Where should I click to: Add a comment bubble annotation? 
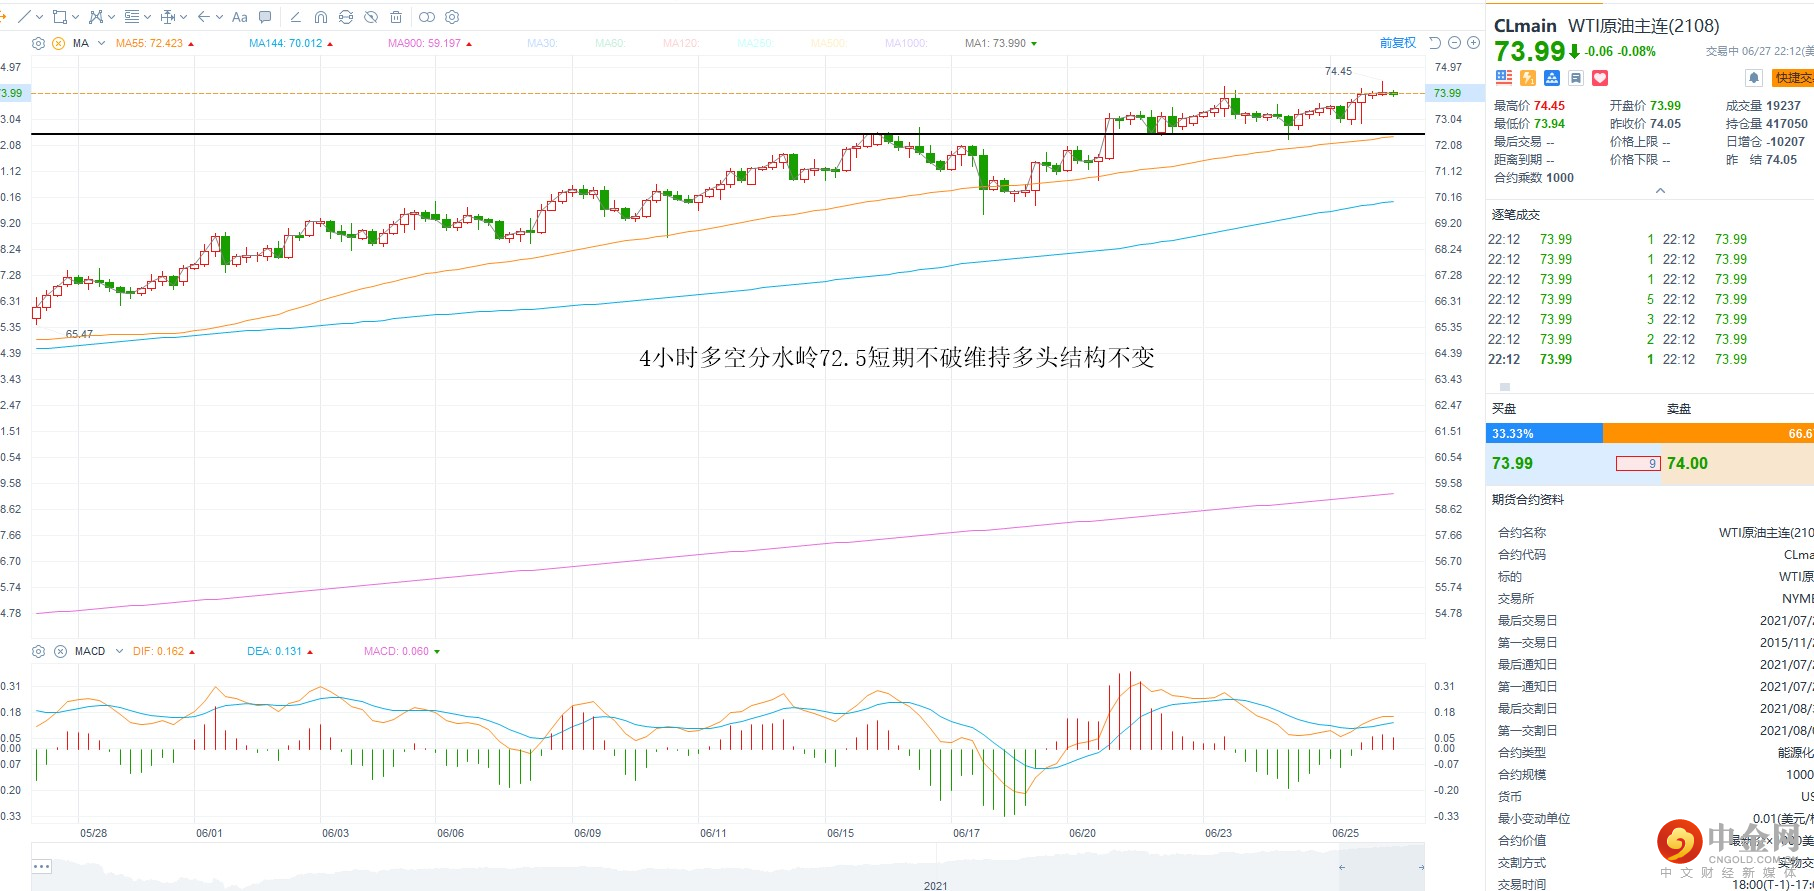coord(265,17)
